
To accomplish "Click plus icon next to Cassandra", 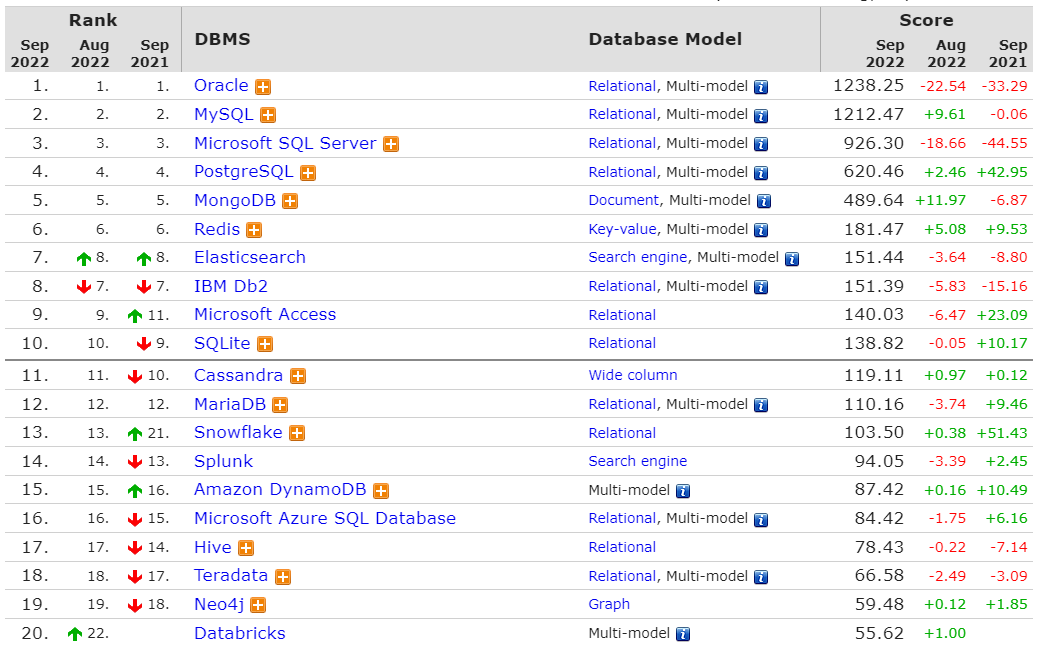I will [298, 377].
